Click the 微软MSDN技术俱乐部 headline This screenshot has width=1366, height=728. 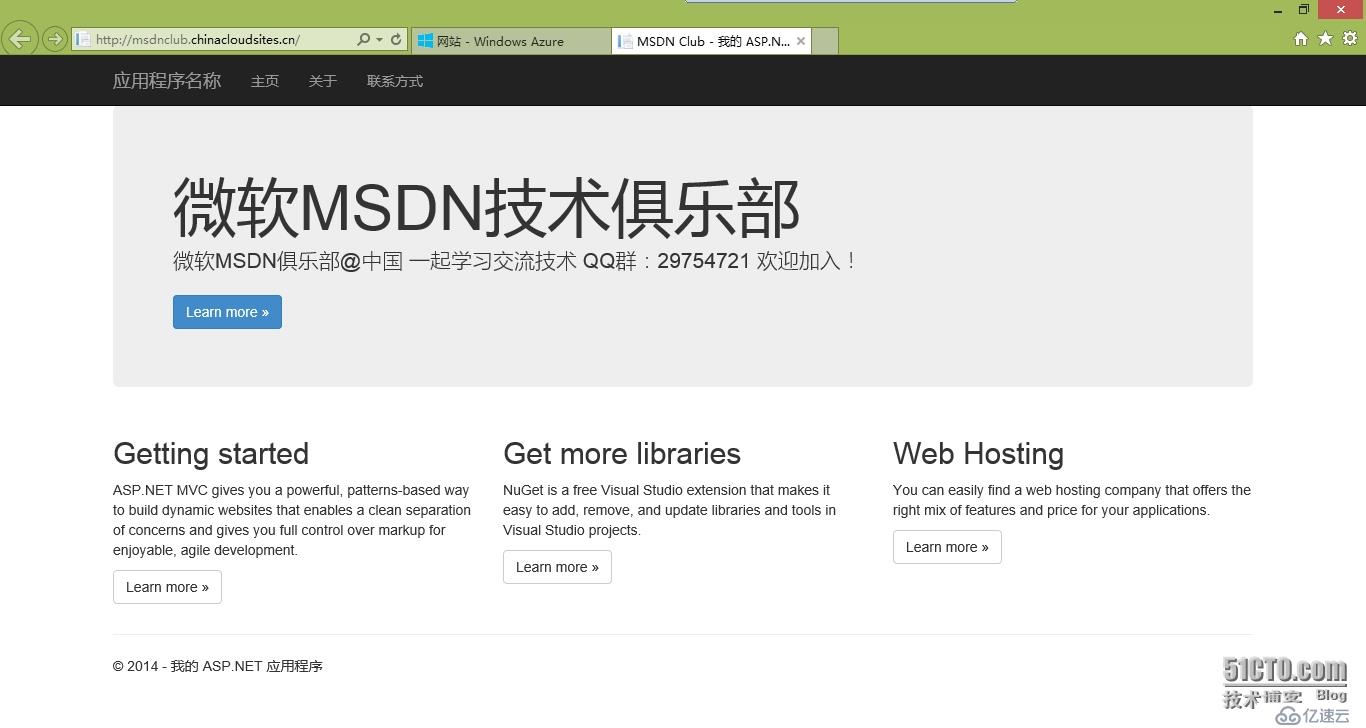point(487,208)
